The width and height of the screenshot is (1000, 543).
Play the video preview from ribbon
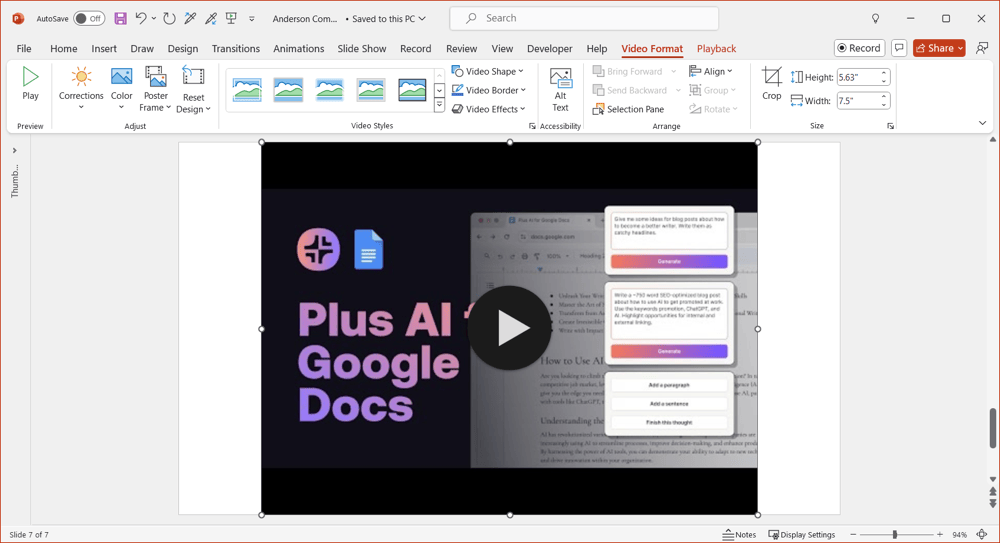(30, 84)
